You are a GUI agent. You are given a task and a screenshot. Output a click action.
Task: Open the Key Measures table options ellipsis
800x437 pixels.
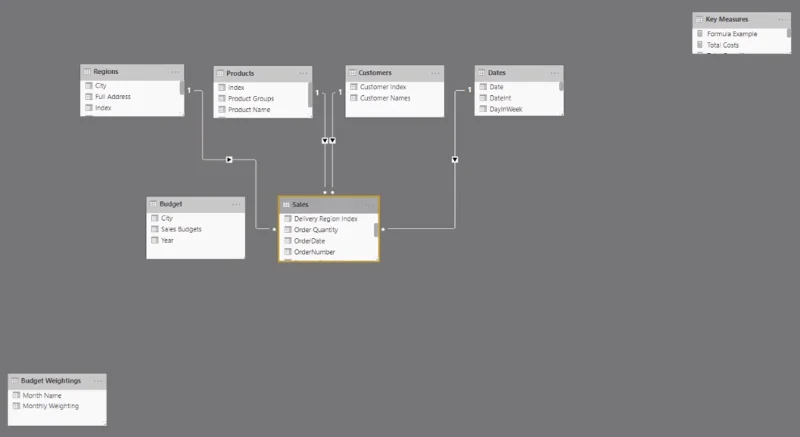click(x=782, y=19)
